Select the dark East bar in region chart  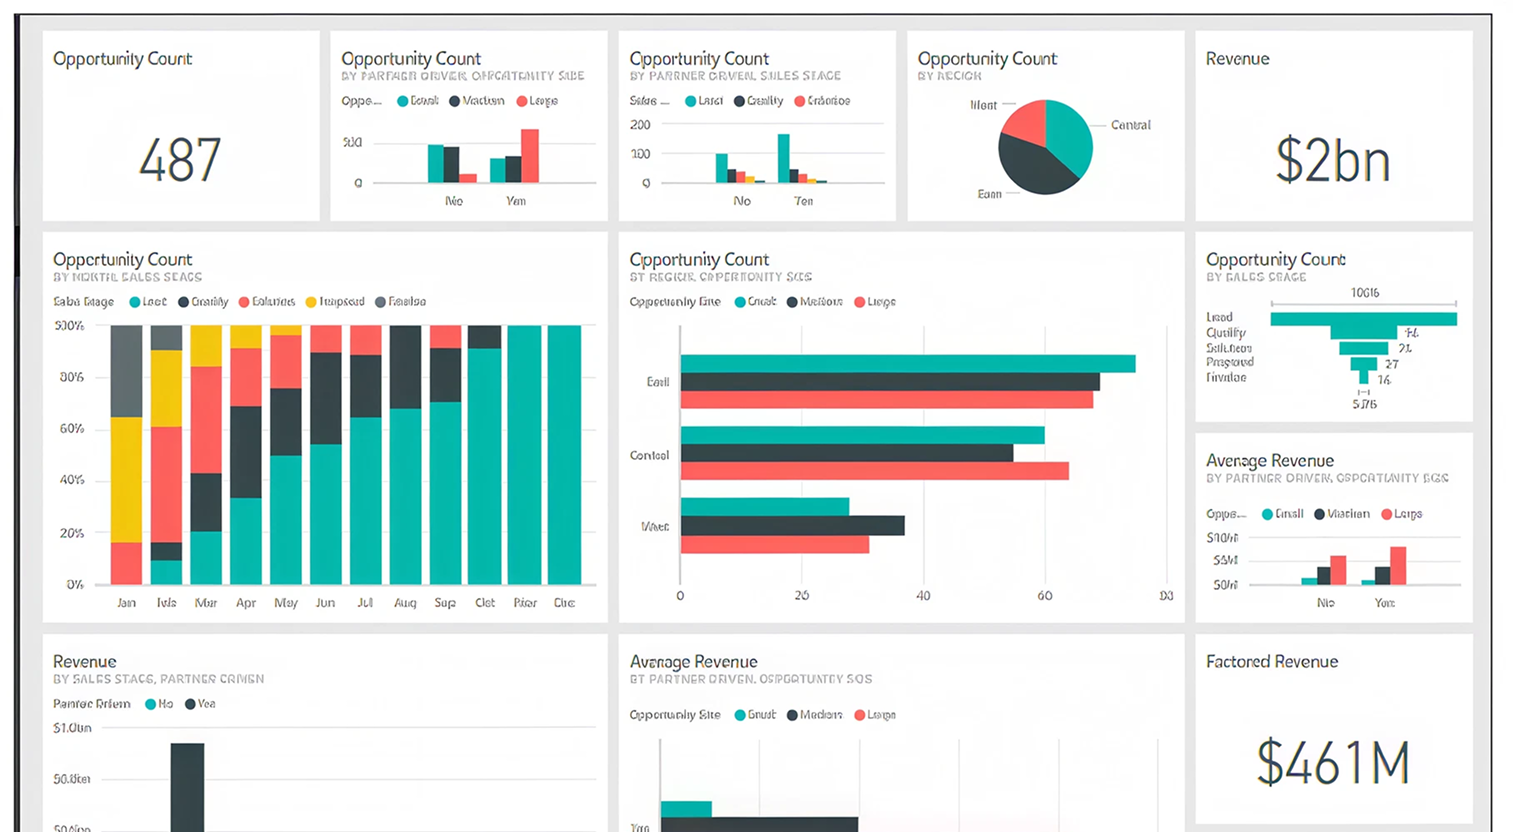point(890,382)
